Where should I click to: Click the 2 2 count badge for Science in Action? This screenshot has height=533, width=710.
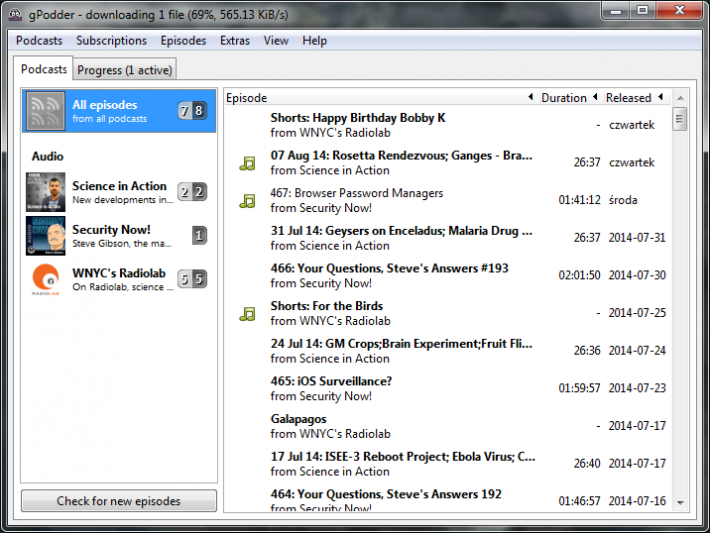[x=192, y=192]
